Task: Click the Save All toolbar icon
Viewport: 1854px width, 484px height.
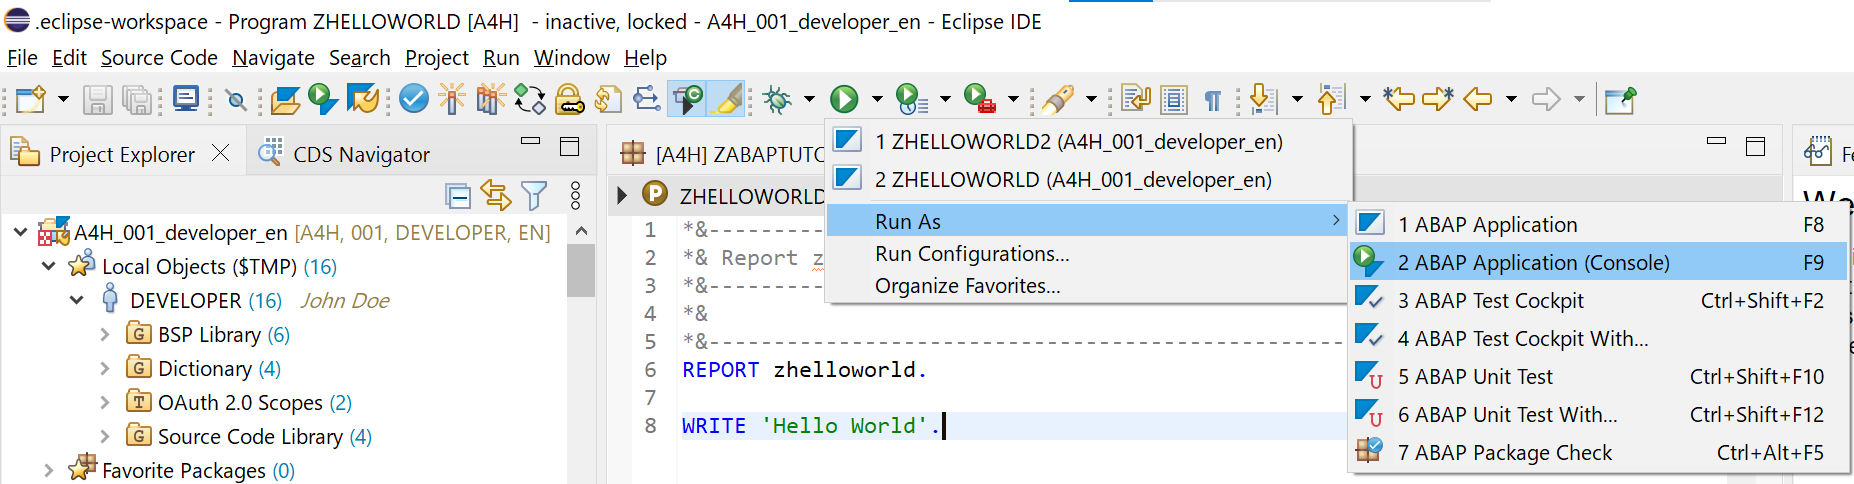Action: click(x=136, y=99)
